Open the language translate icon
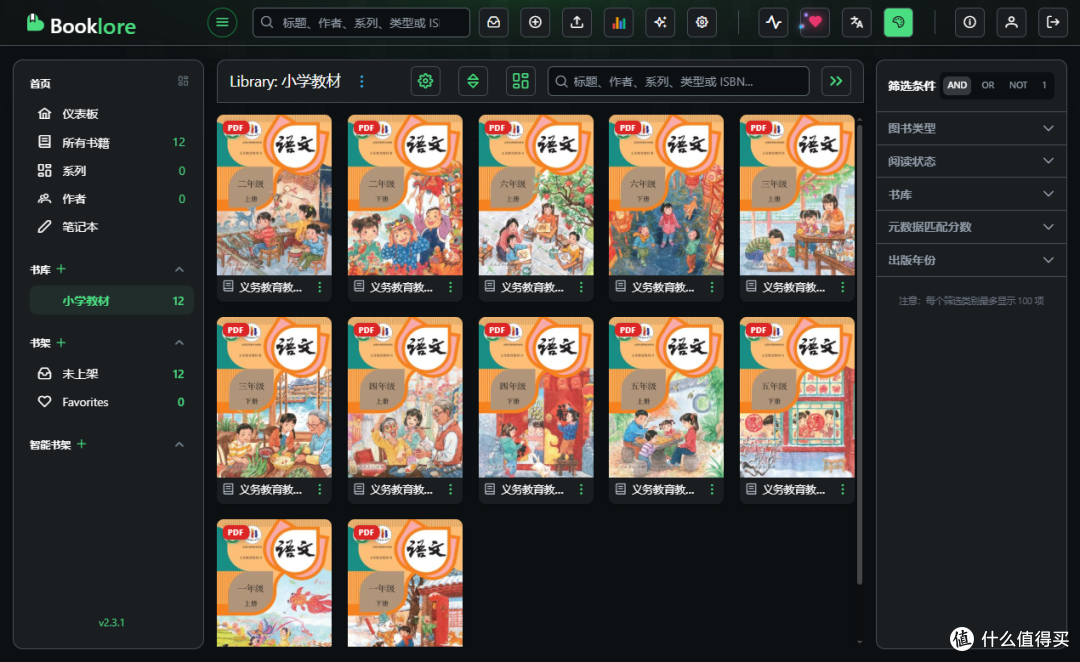This screenshot has height=662, width=1080. (856, 23)
